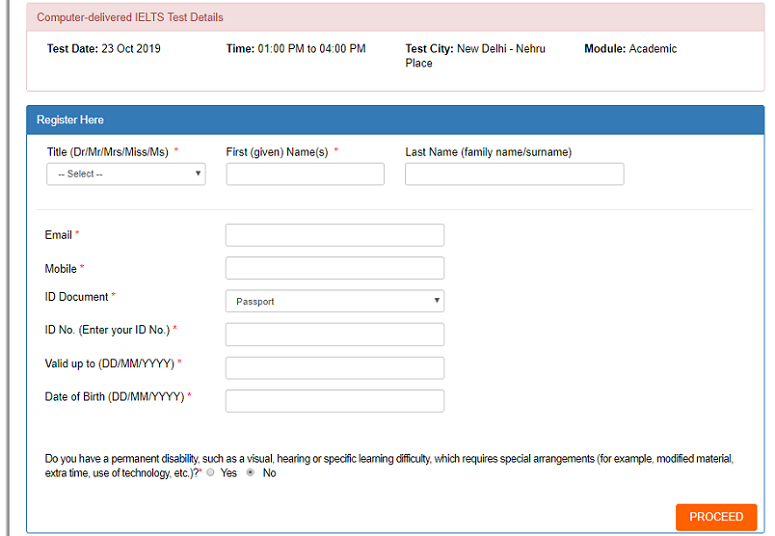
Task: Focus the Valid up to date field
Action: 334,368
